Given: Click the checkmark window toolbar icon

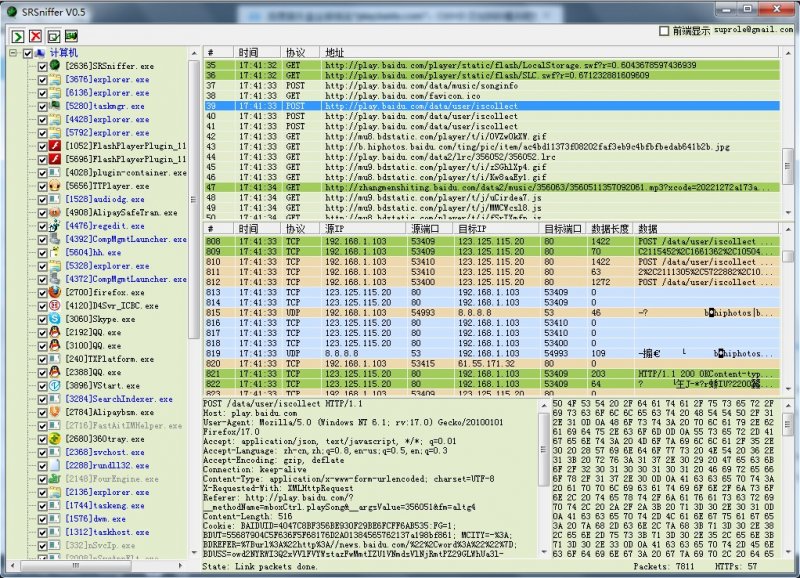Looking at the screenshot, I should [x=54, y=36].
